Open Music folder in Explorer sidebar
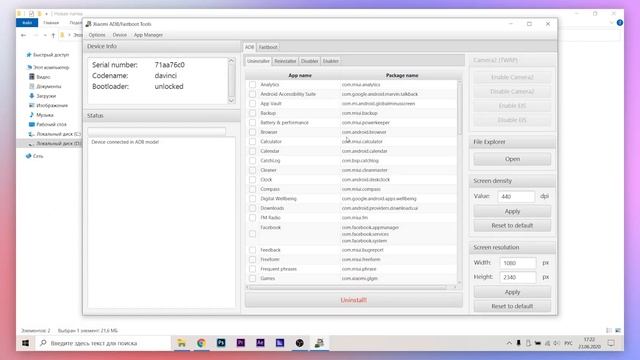 (41, 115)
